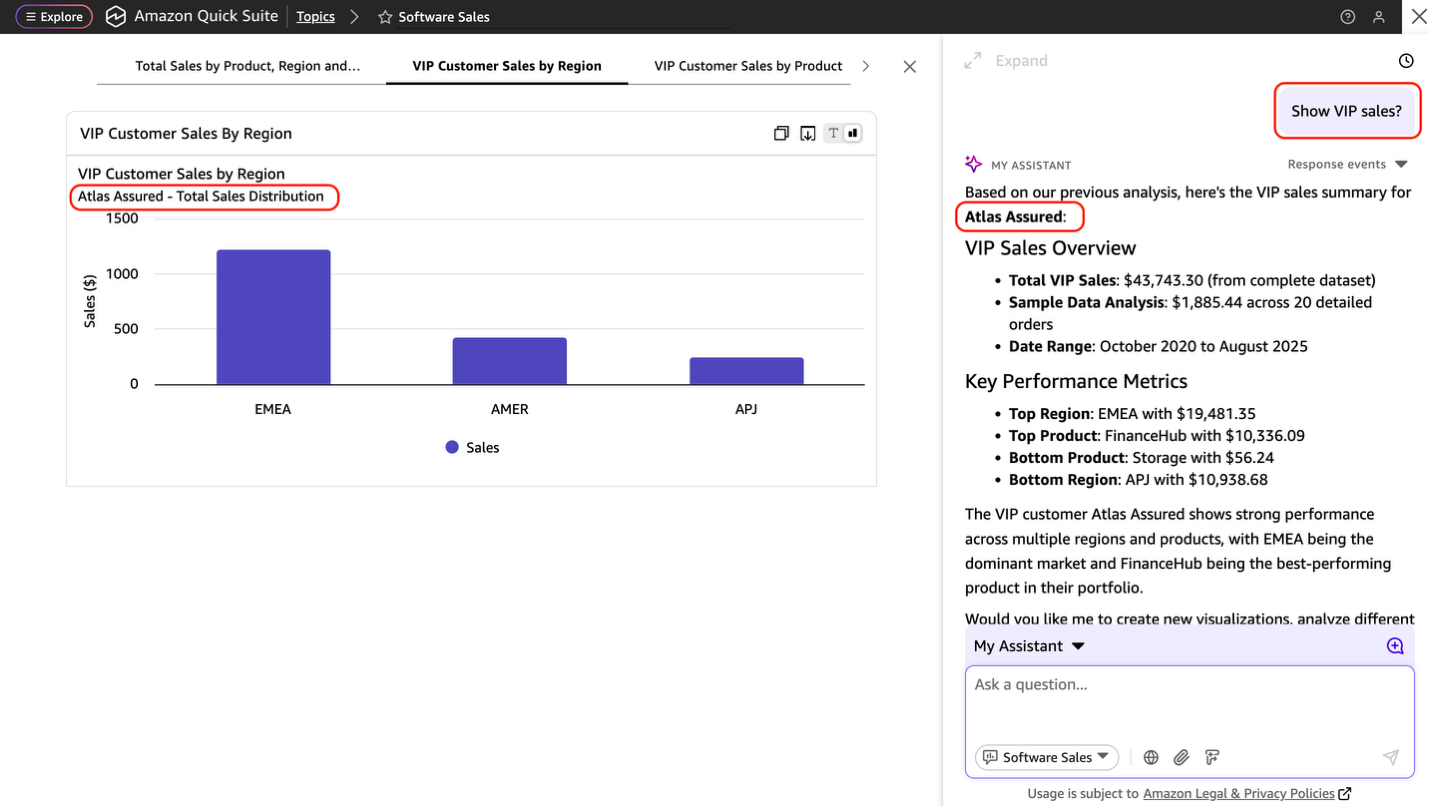Go to the Topics breadcrumb link
The width and height of the screenshot is (1429, 806).
tap(315, 17)
